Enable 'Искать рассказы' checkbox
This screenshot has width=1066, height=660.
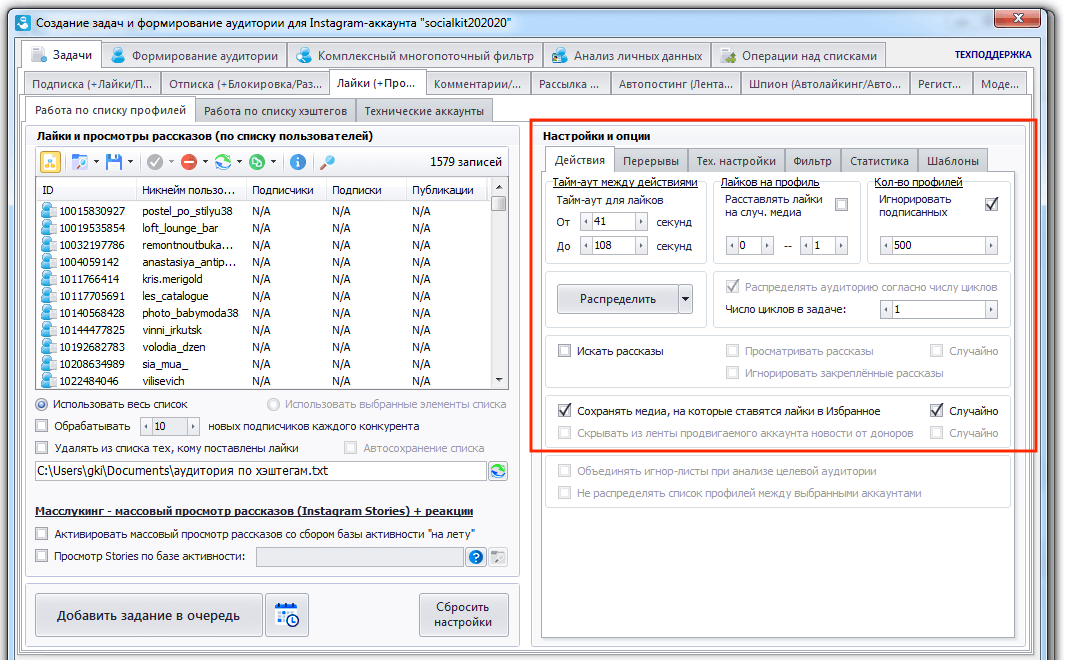(x=564, y=351)
